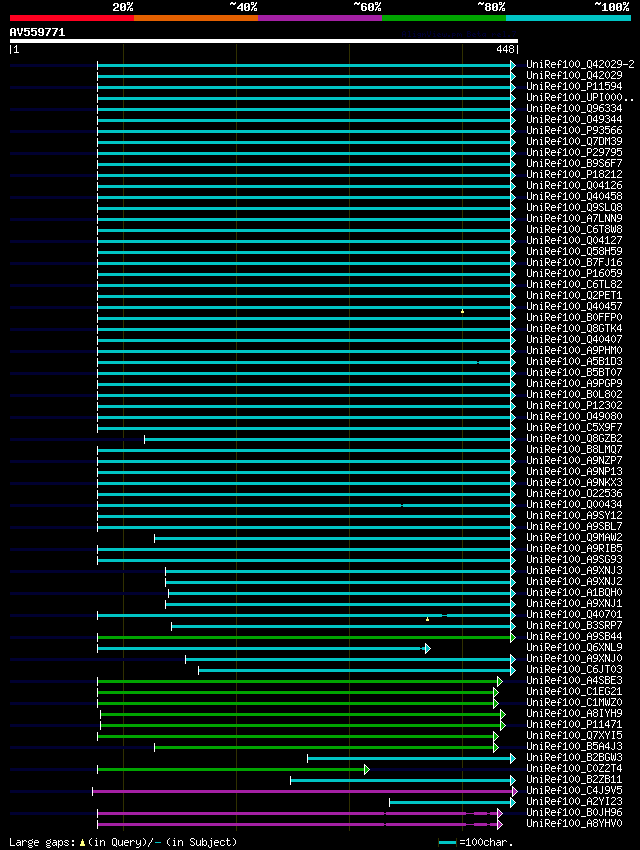Image resolution: width=640 pixels, height=850 pixels.
Task: Select the UniRef100_P11471 label
Action: click(x=574, y=725)
